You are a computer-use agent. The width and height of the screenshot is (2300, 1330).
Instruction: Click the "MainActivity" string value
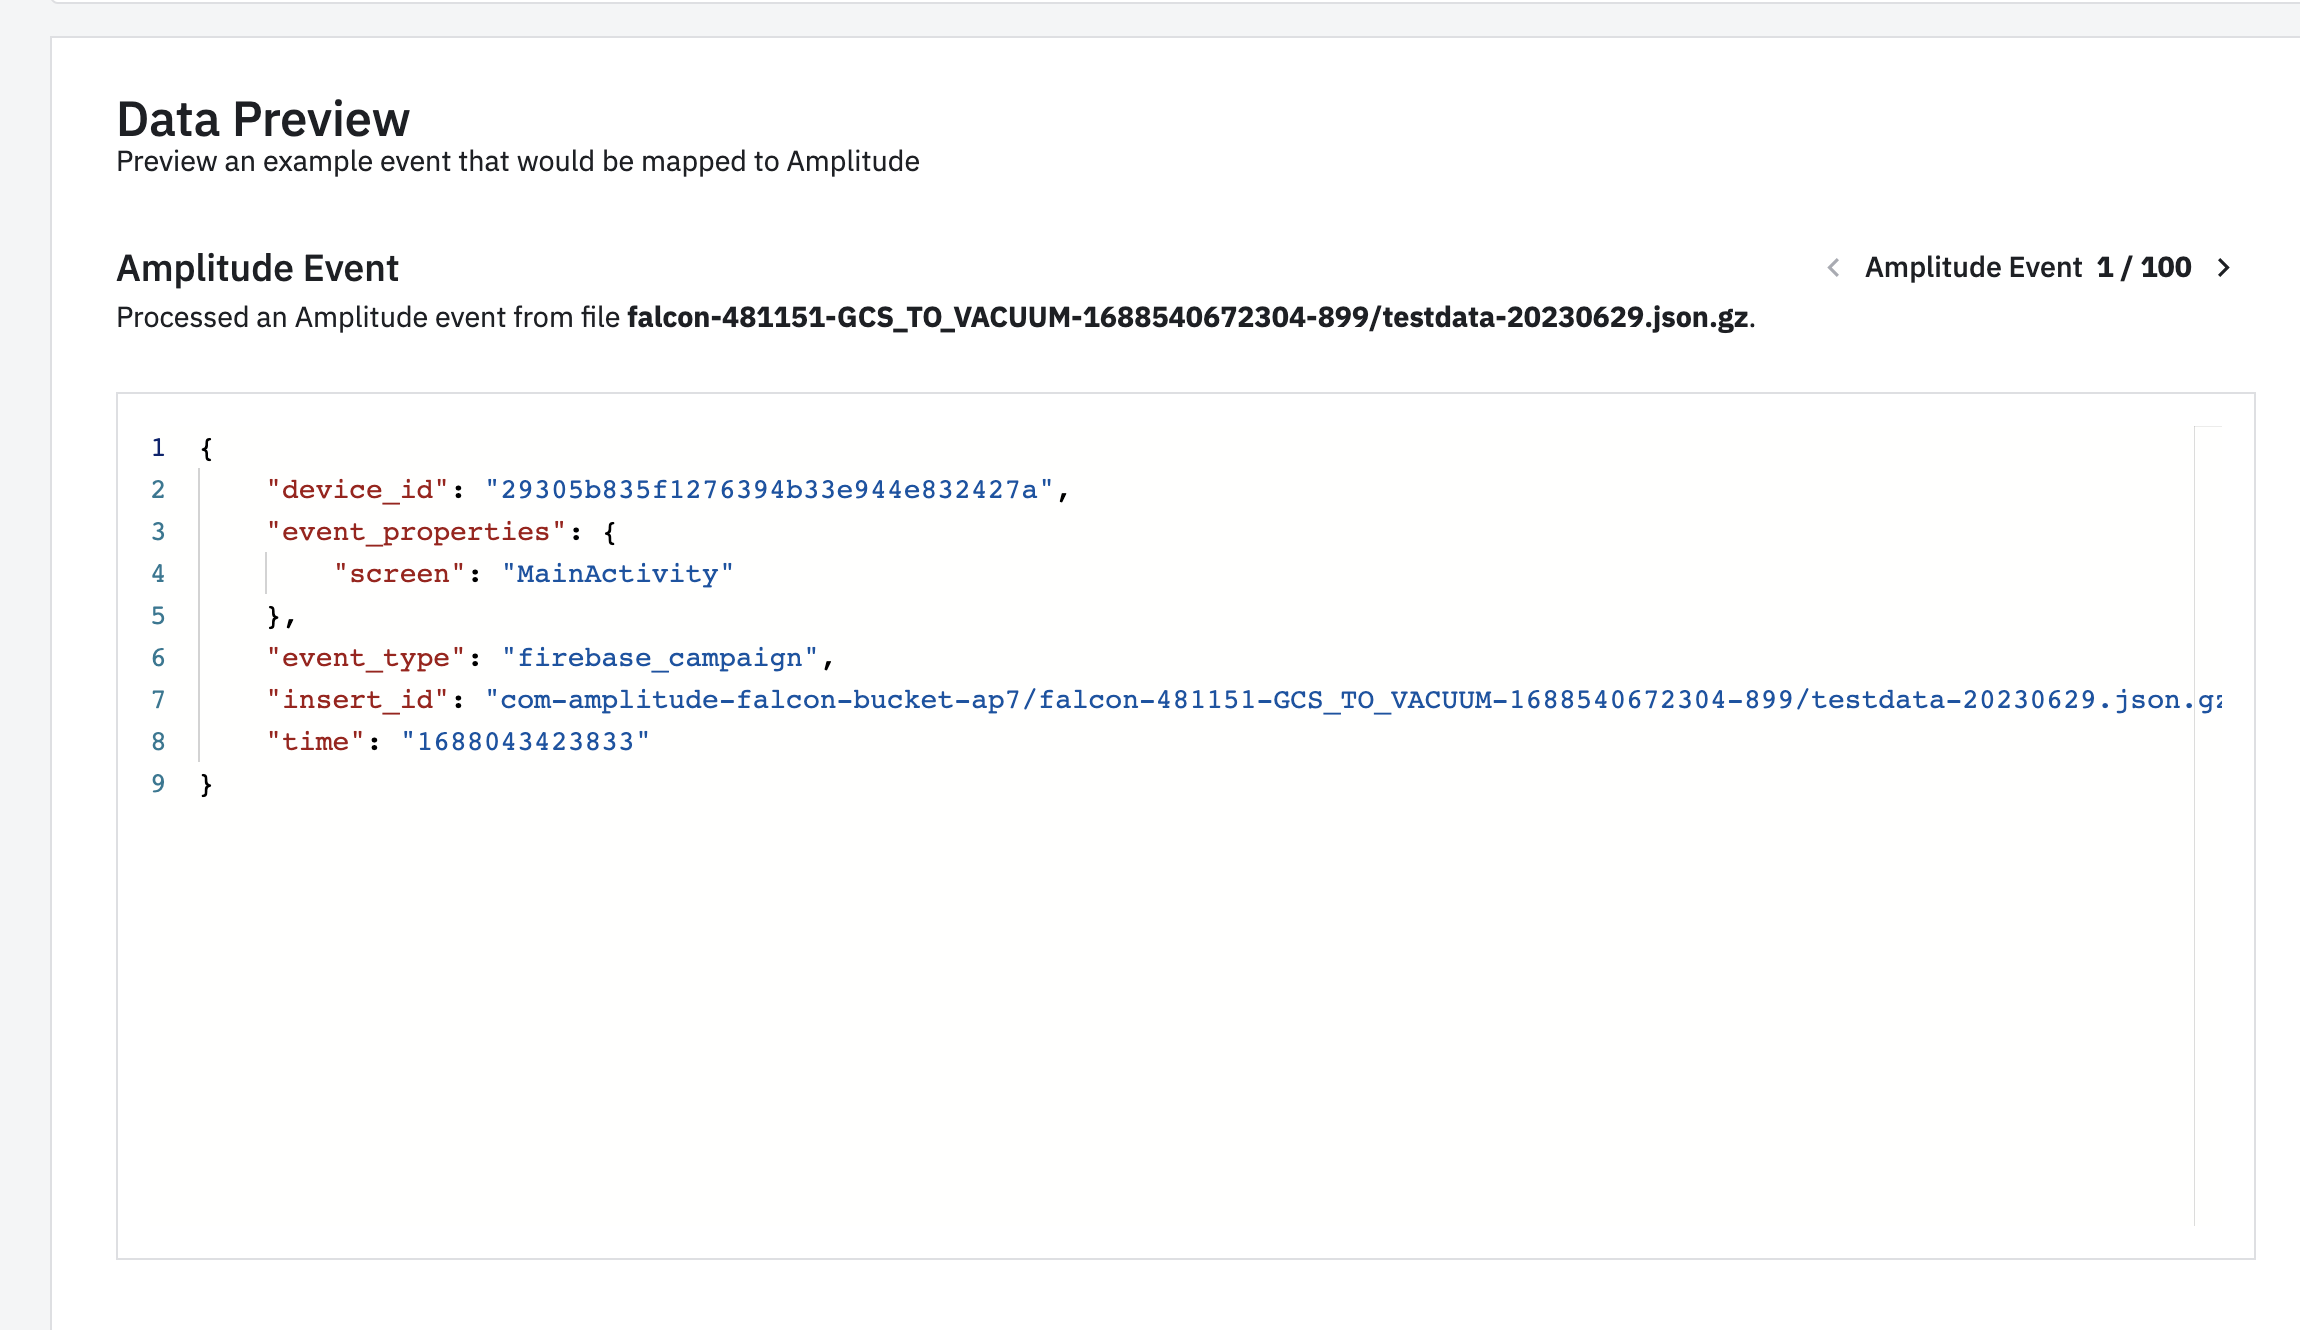617,574
